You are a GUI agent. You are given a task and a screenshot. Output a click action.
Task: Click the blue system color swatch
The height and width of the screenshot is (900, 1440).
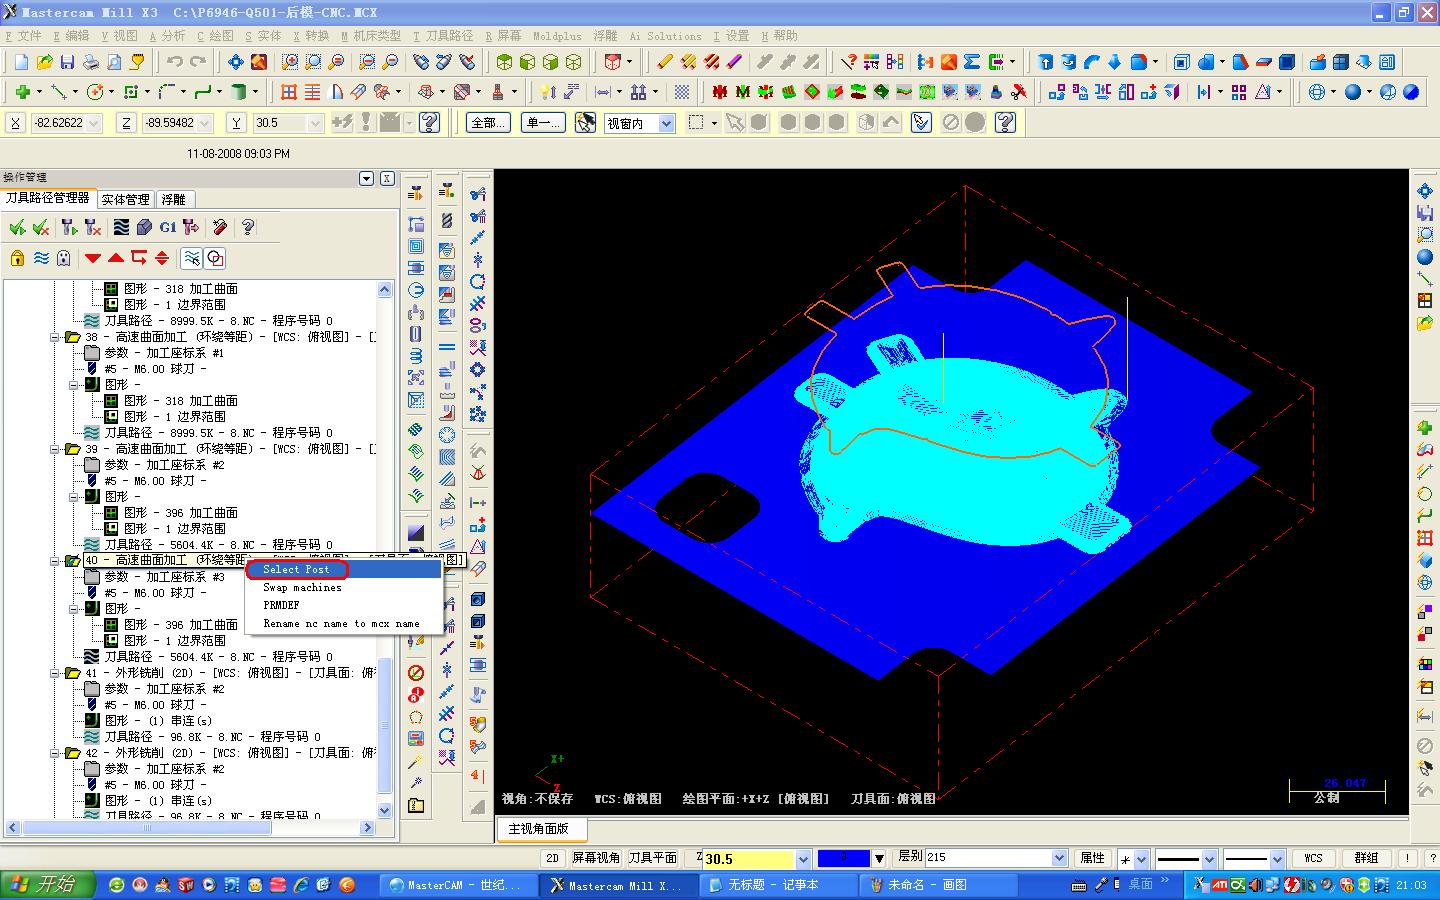point(843,858)
